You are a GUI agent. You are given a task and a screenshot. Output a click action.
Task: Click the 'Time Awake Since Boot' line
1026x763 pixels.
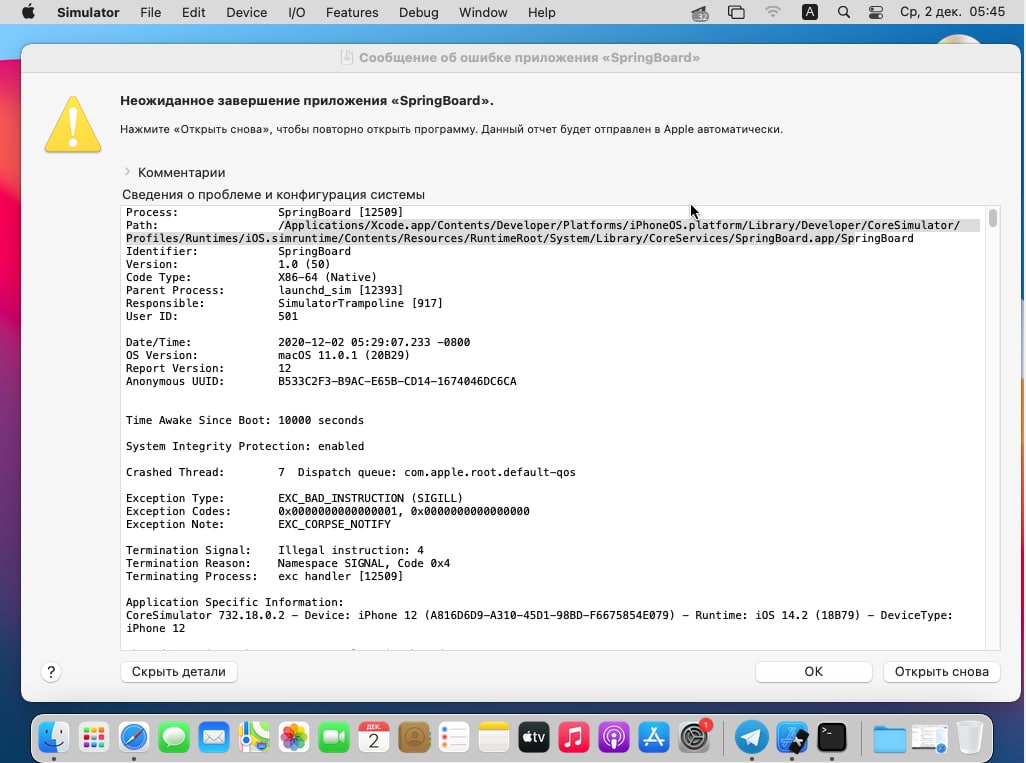[245, 420]
